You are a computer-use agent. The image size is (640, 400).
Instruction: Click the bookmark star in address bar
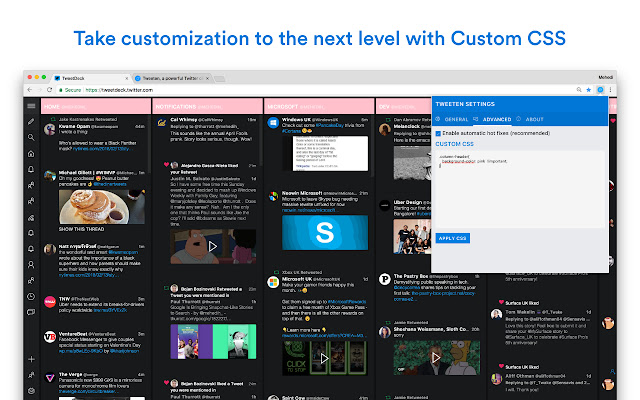[x=589, y=90]
